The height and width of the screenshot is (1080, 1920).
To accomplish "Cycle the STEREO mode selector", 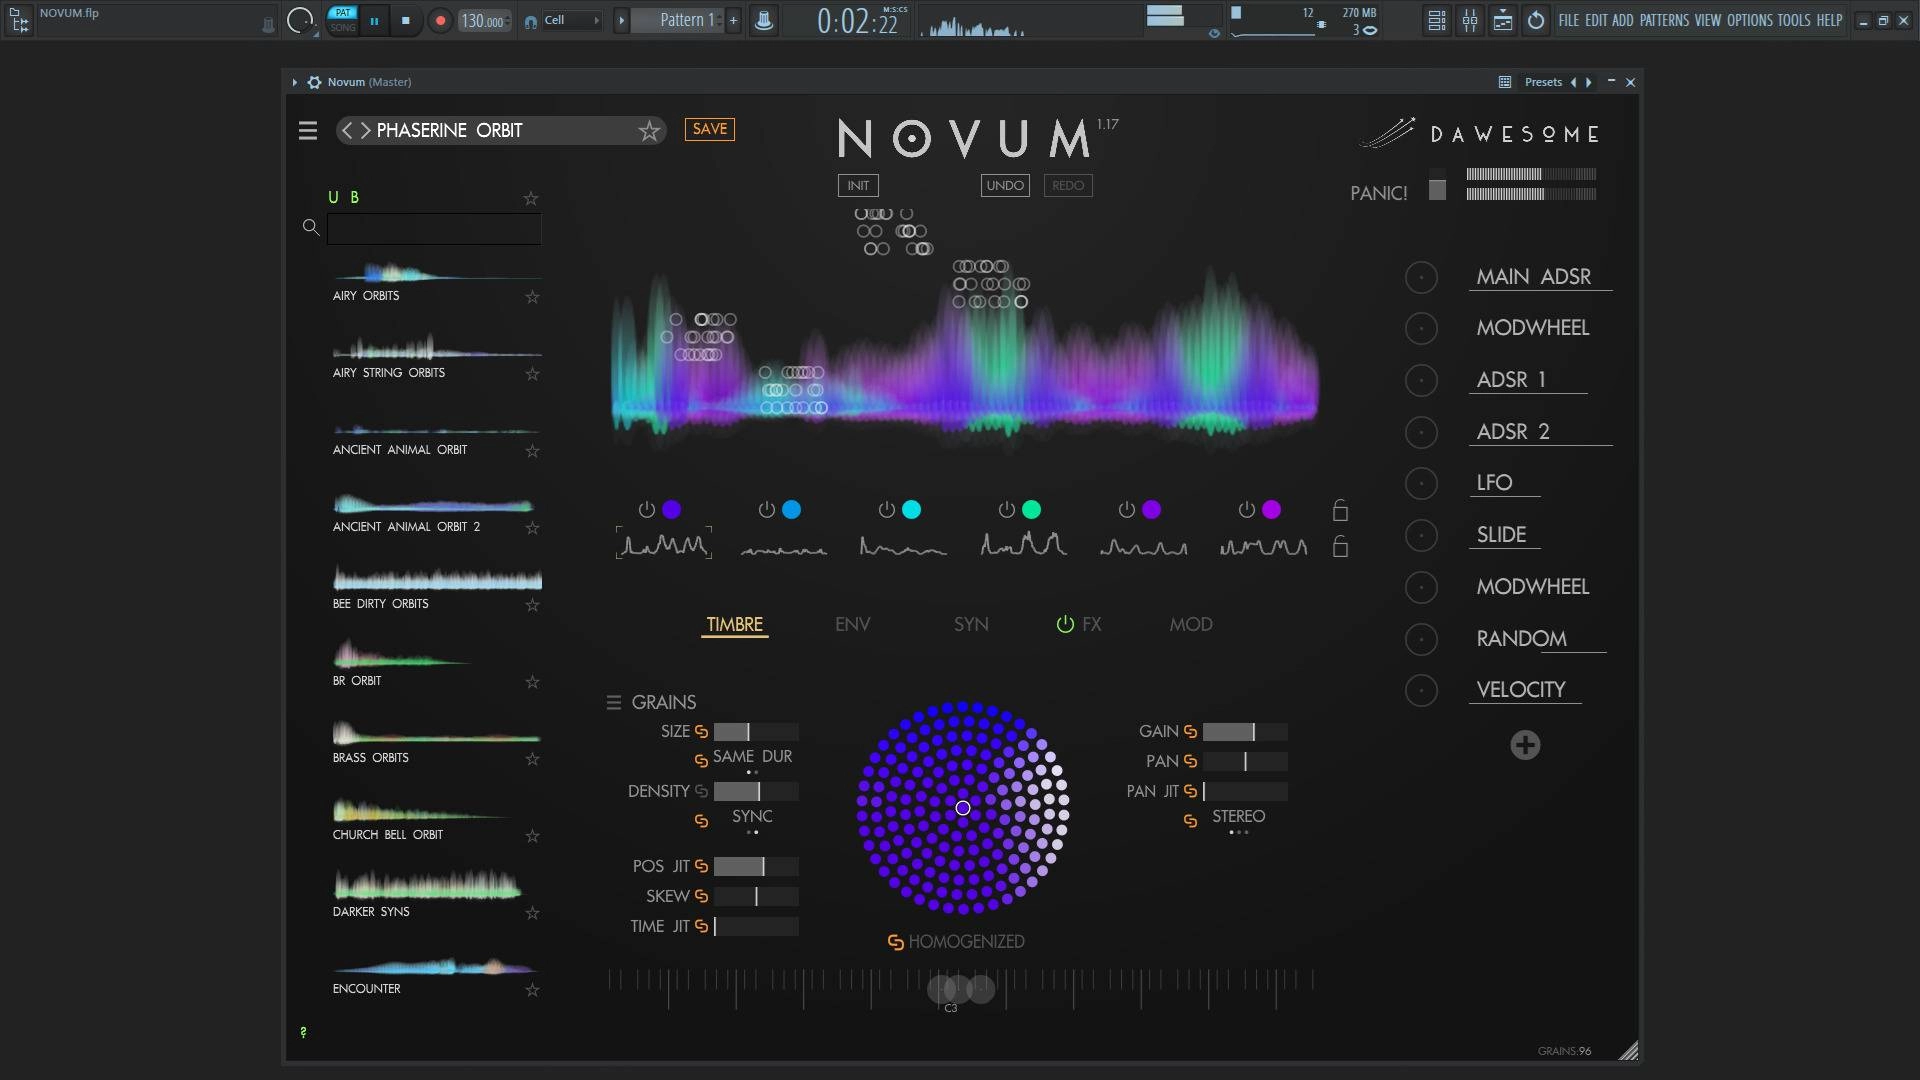I will coord(1239,817).
